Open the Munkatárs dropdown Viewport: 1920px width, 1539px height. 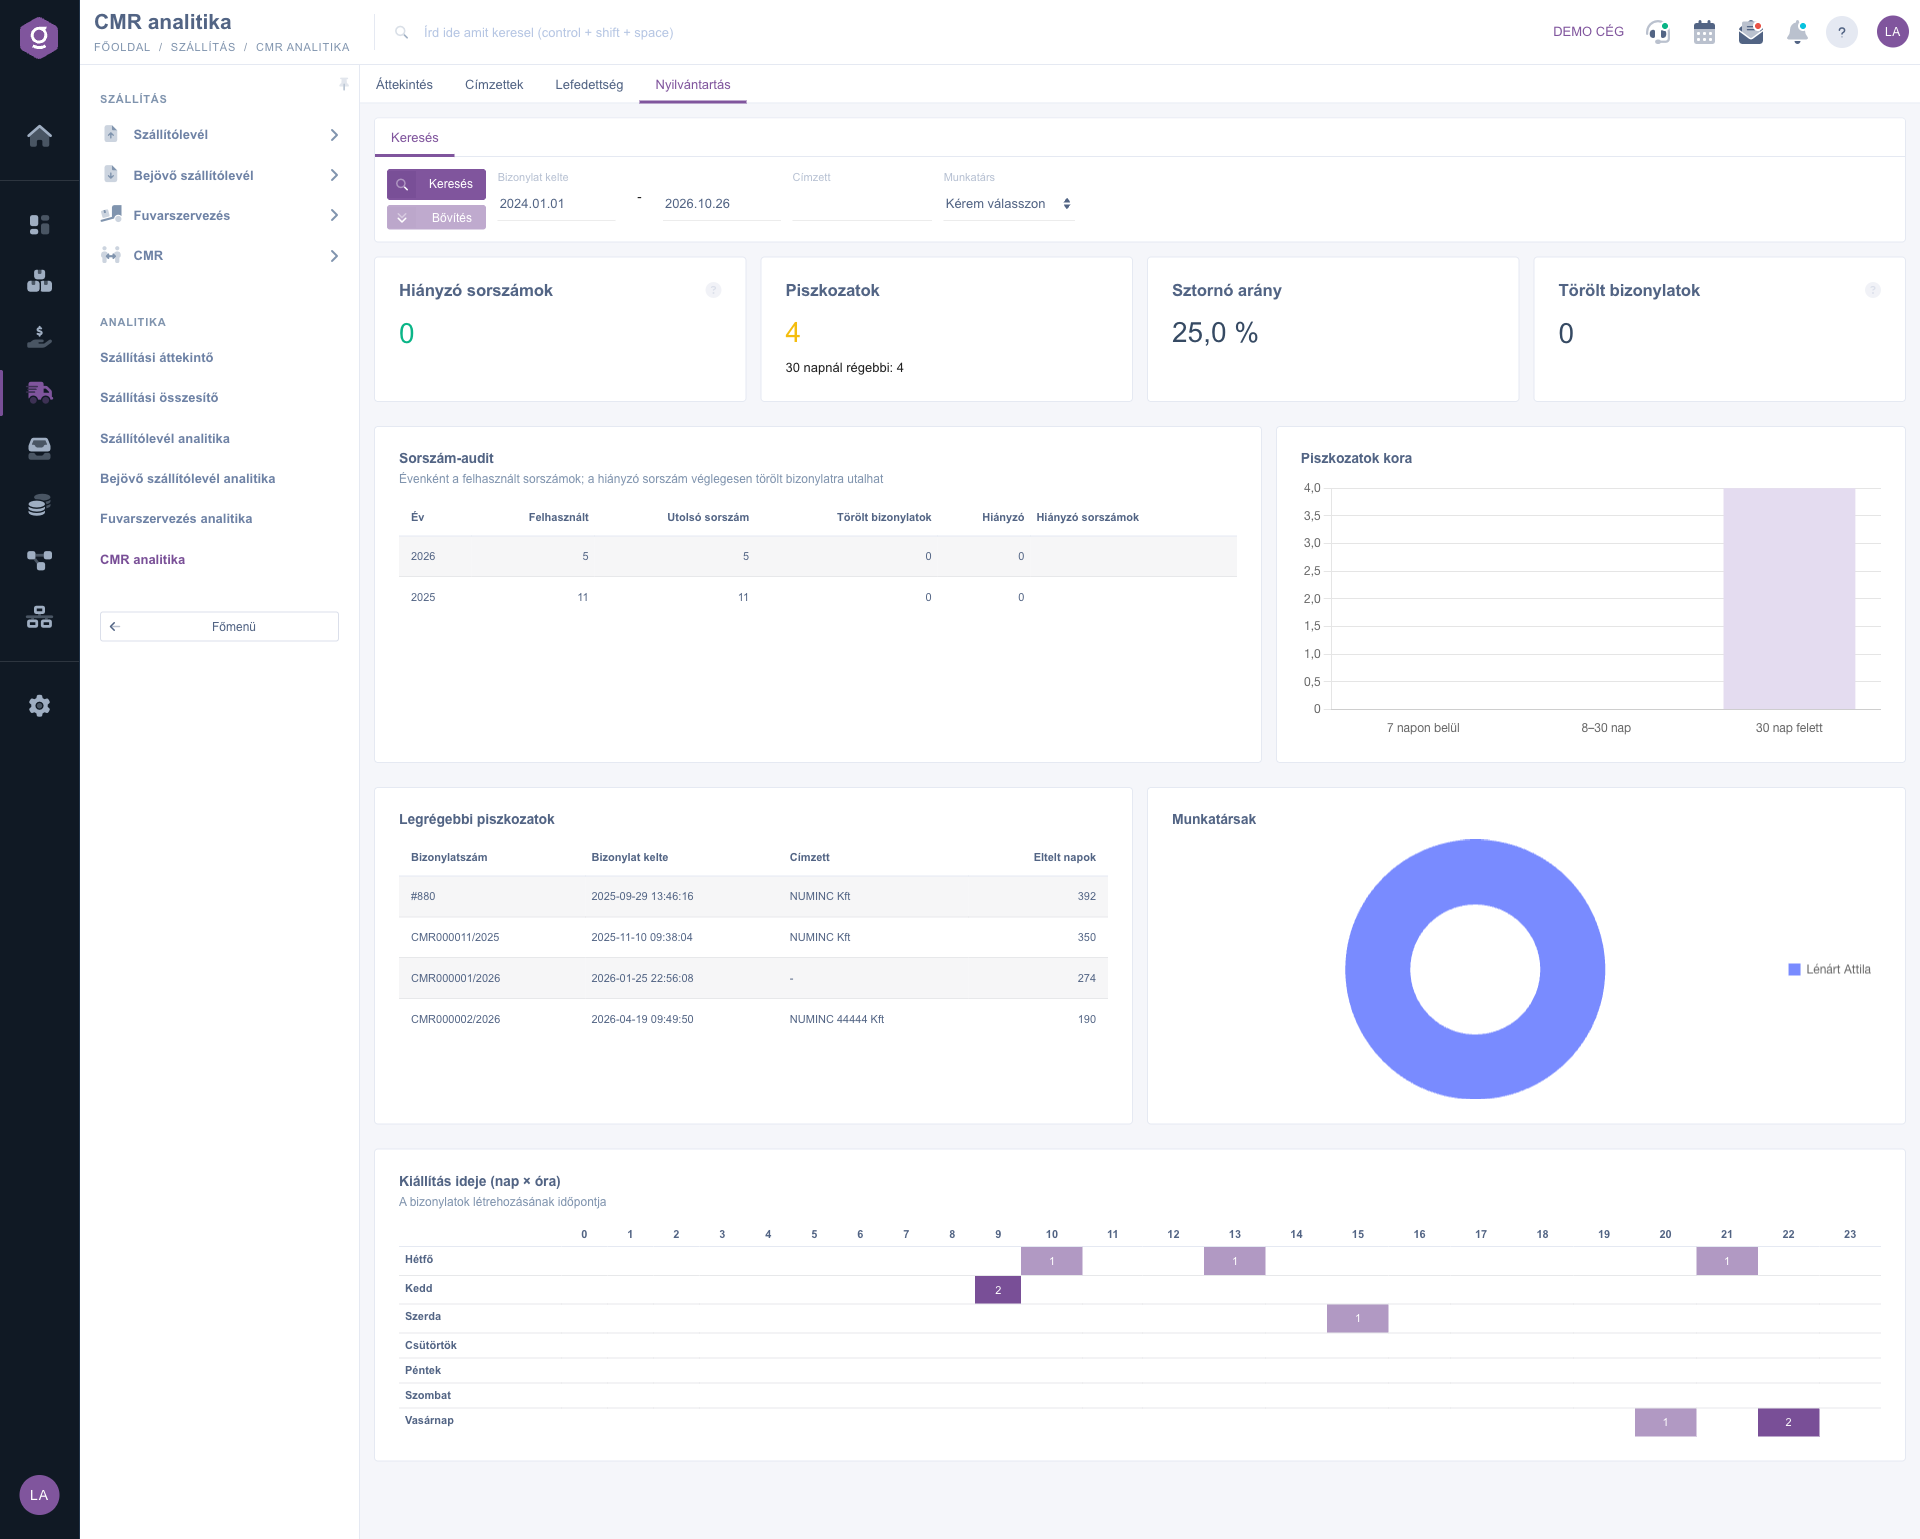pos(1008,204)
